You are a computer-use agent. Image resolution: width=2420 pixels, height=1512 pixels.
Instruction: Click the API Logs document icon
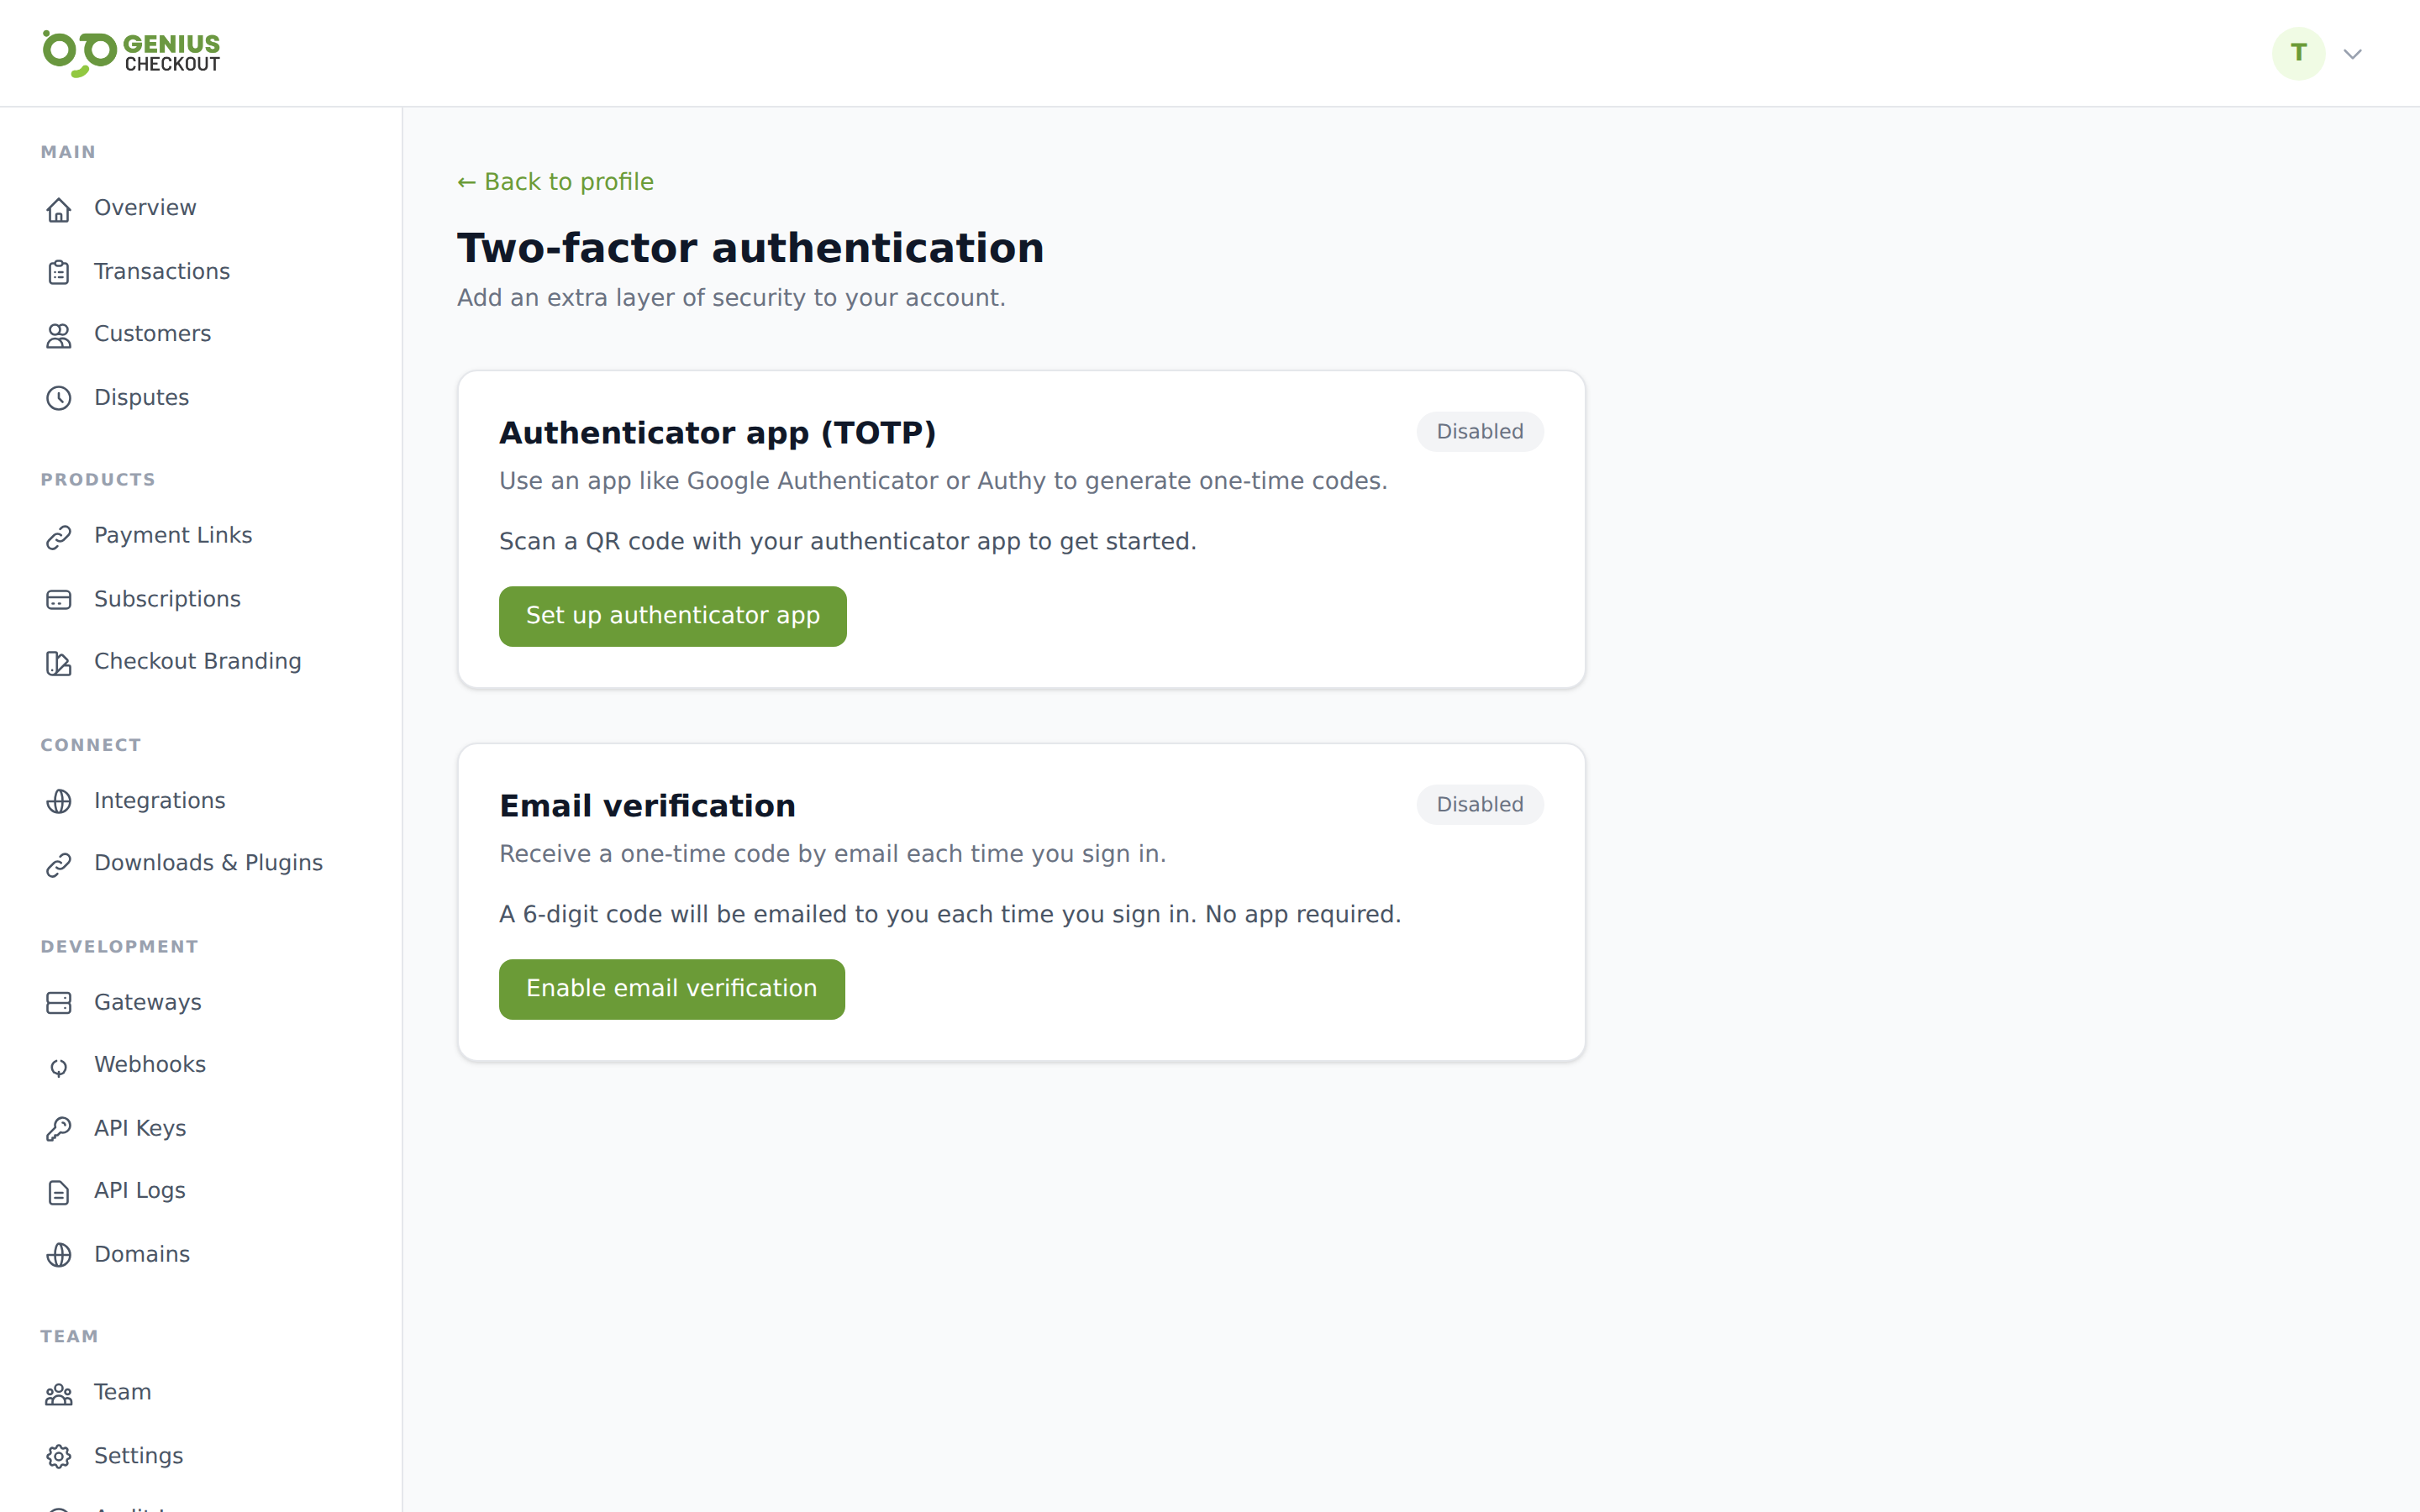click(x=59, y=1192)
